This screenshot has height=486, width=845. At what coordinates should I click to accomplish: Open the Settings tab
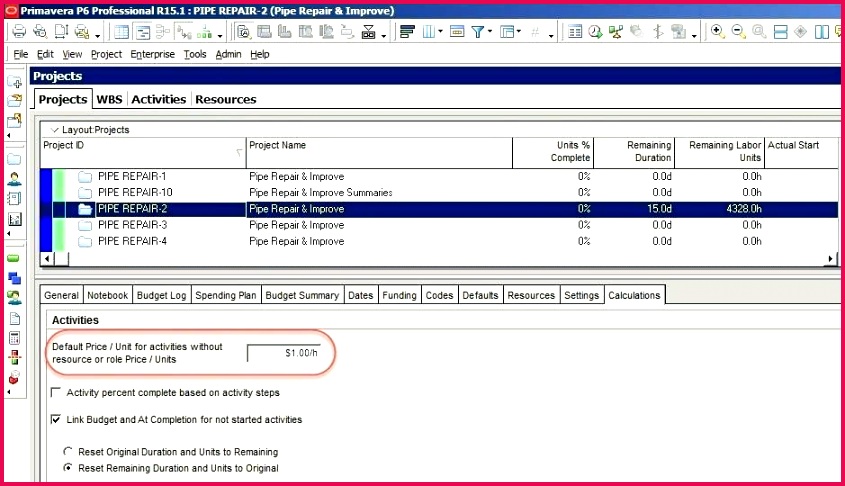[x=581, y=295]
